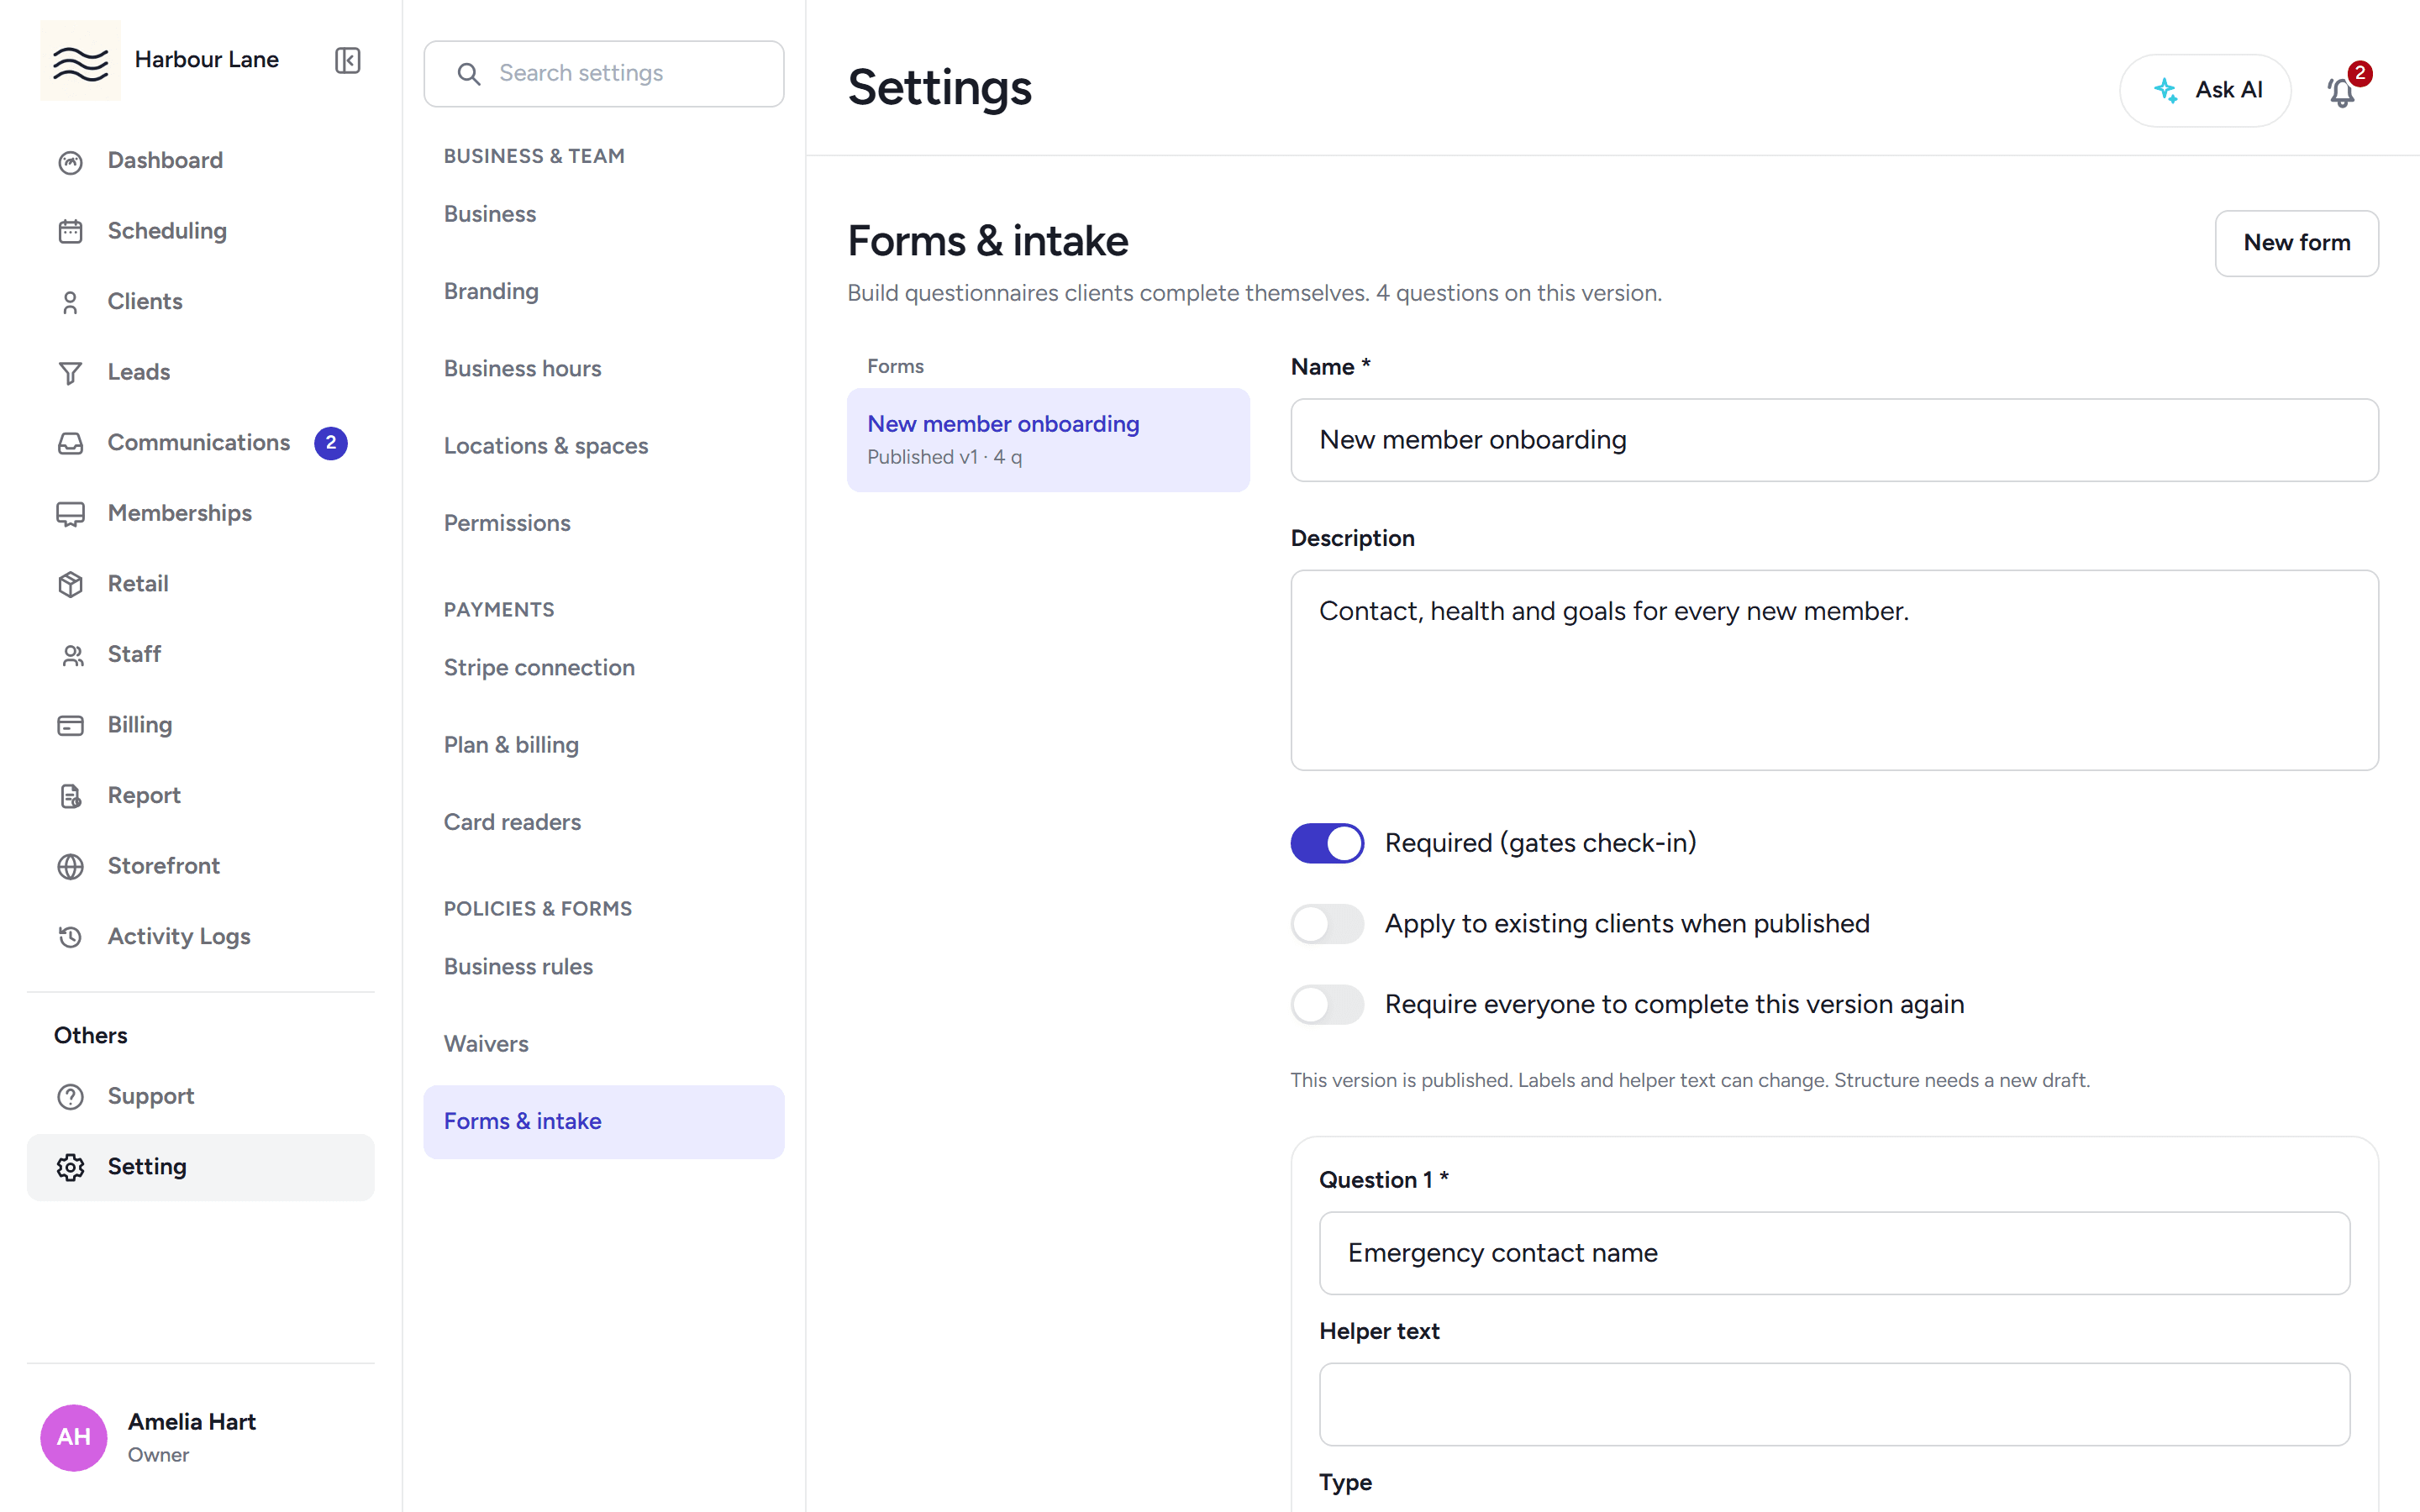Click the Description text area
Screen dimensions: 2420x1512
[1834, 670]
